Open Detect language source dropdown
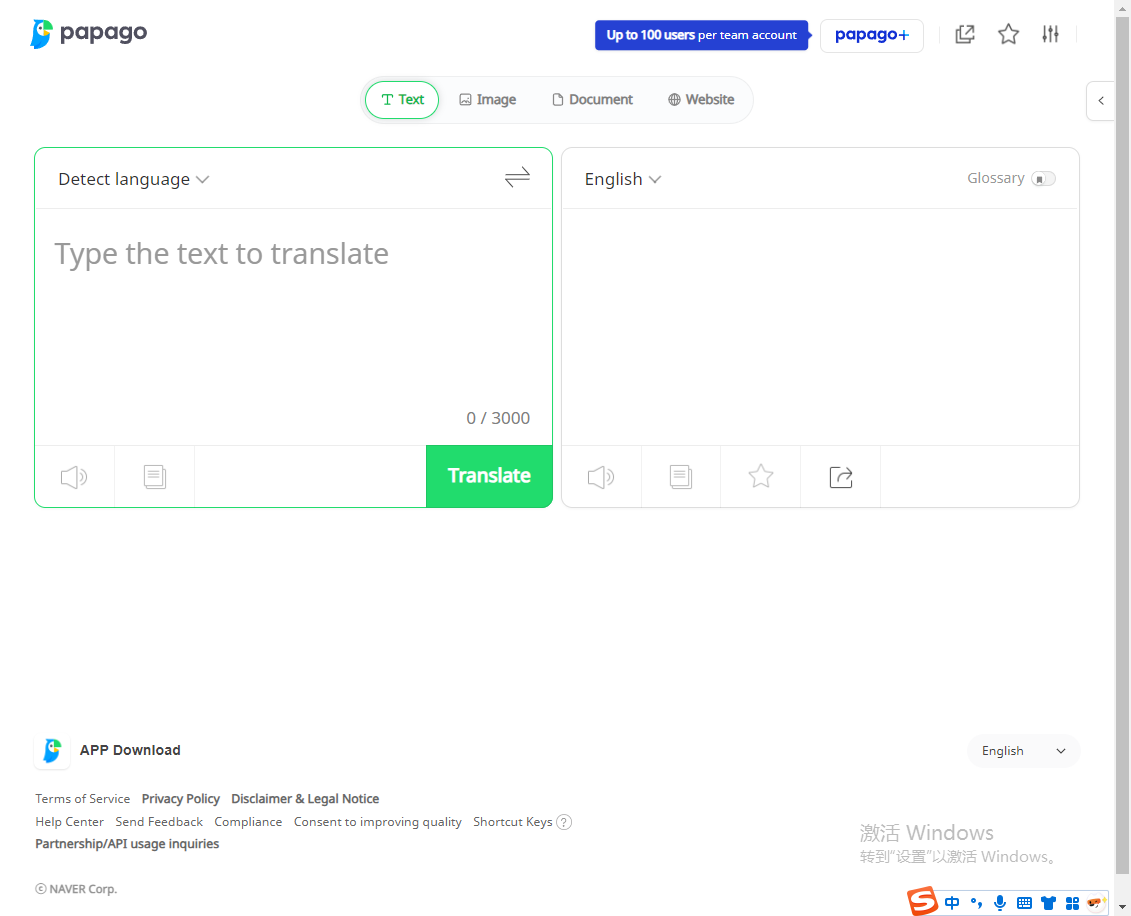This screenshot has width=1131, height=916. point(133,179)
